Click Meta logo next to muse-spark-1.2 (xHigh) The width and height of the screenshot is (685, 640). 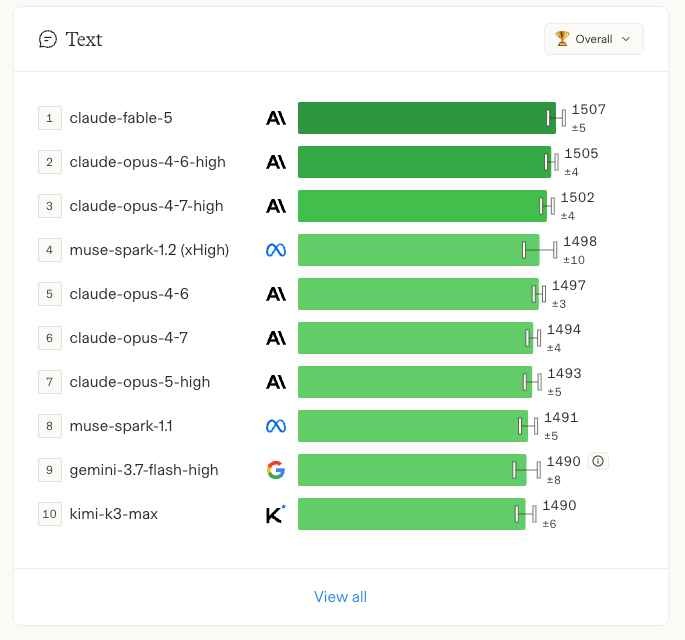click(276, 250)
